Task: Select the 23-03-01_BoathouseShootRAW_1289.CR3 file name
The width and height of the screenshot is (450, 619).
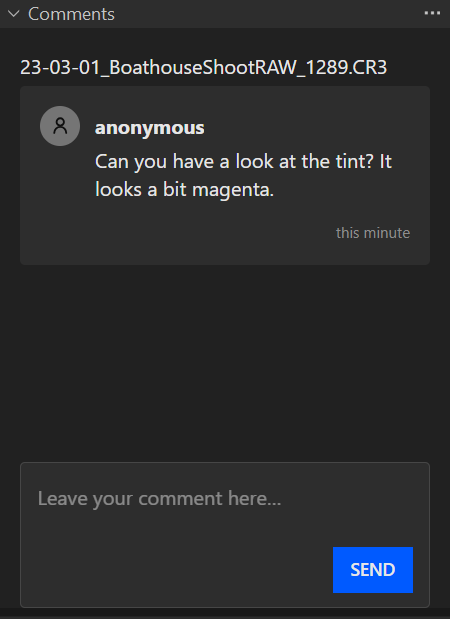Action: click(203, 68)
